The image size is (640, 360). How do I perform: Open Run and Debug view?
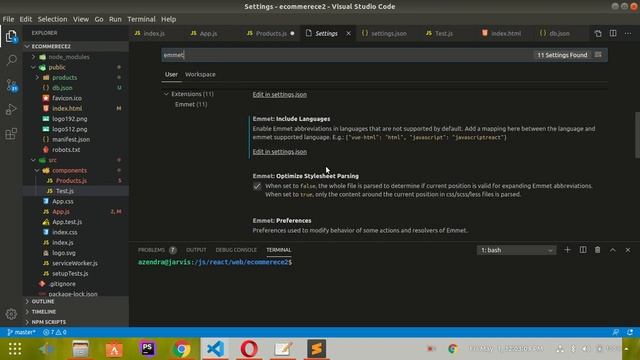click(11, 109)
